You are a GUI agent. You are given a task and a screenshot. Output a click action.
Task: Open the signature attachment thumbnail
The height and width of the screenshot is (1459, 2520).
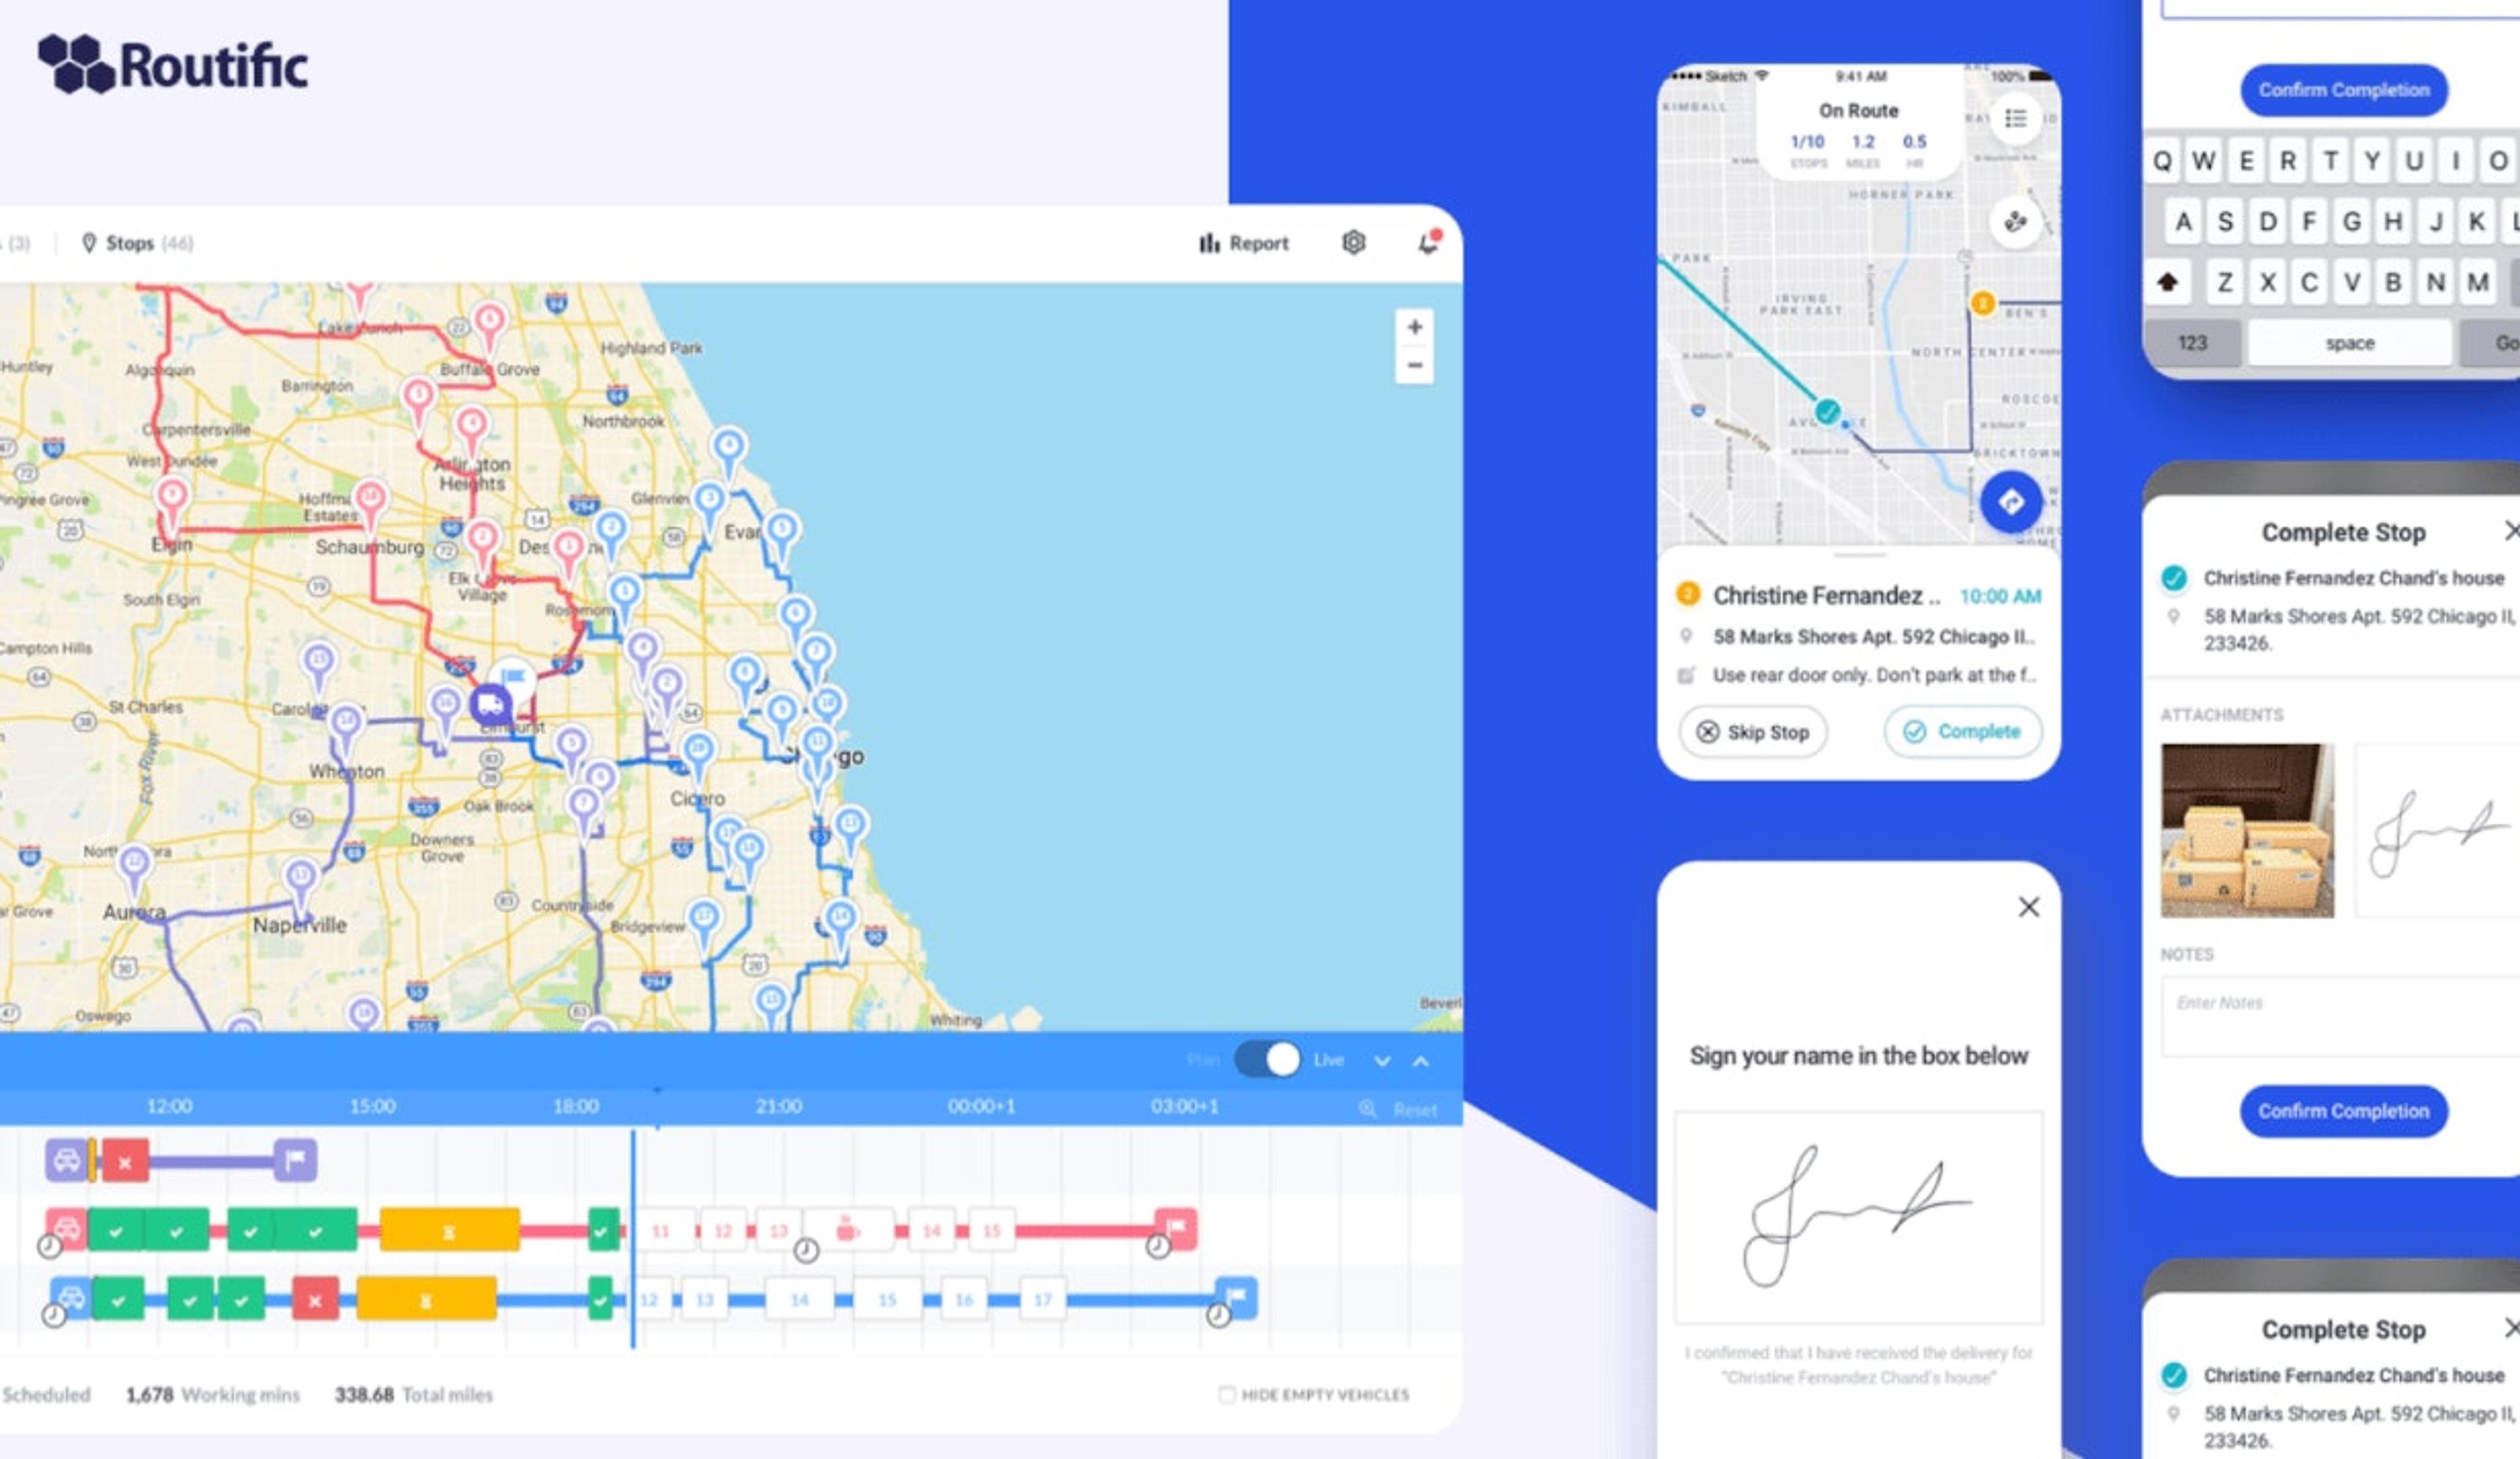(x=2438, y=830)
